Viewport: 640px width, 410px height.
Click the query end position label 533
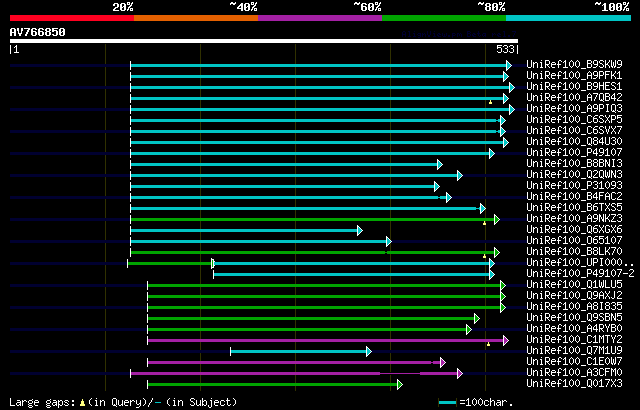pos(505,49)
